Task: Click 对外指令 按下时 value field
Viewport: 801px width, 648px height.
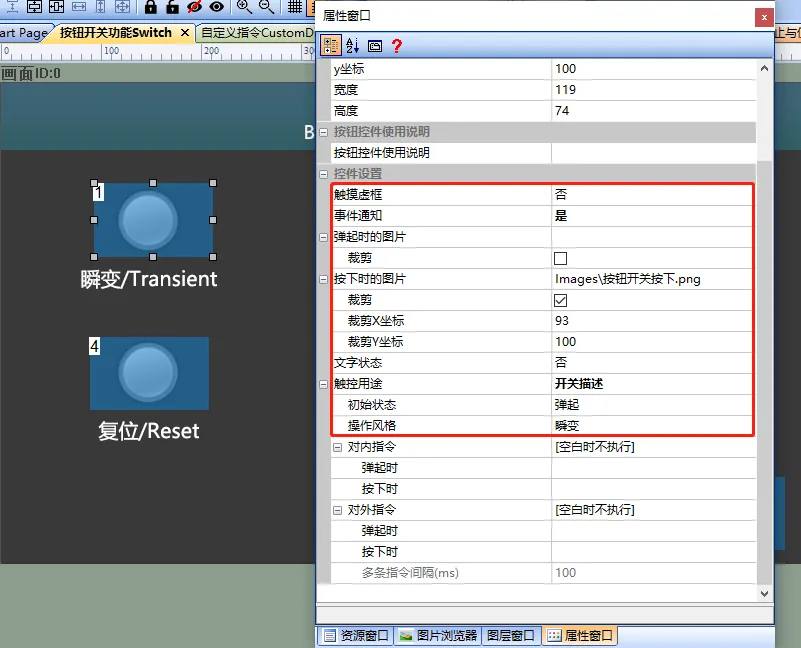Action: (x=653, y=552)
